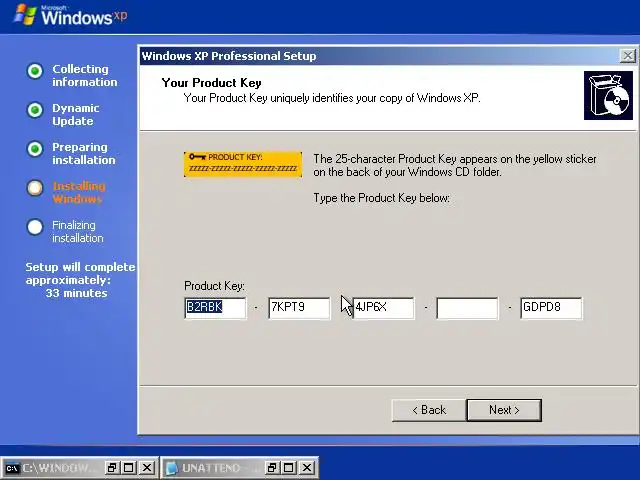Click the Collecting information step indicator
Image resolution: width=640 pixels, height=480 pixels.
click(35, 71)
